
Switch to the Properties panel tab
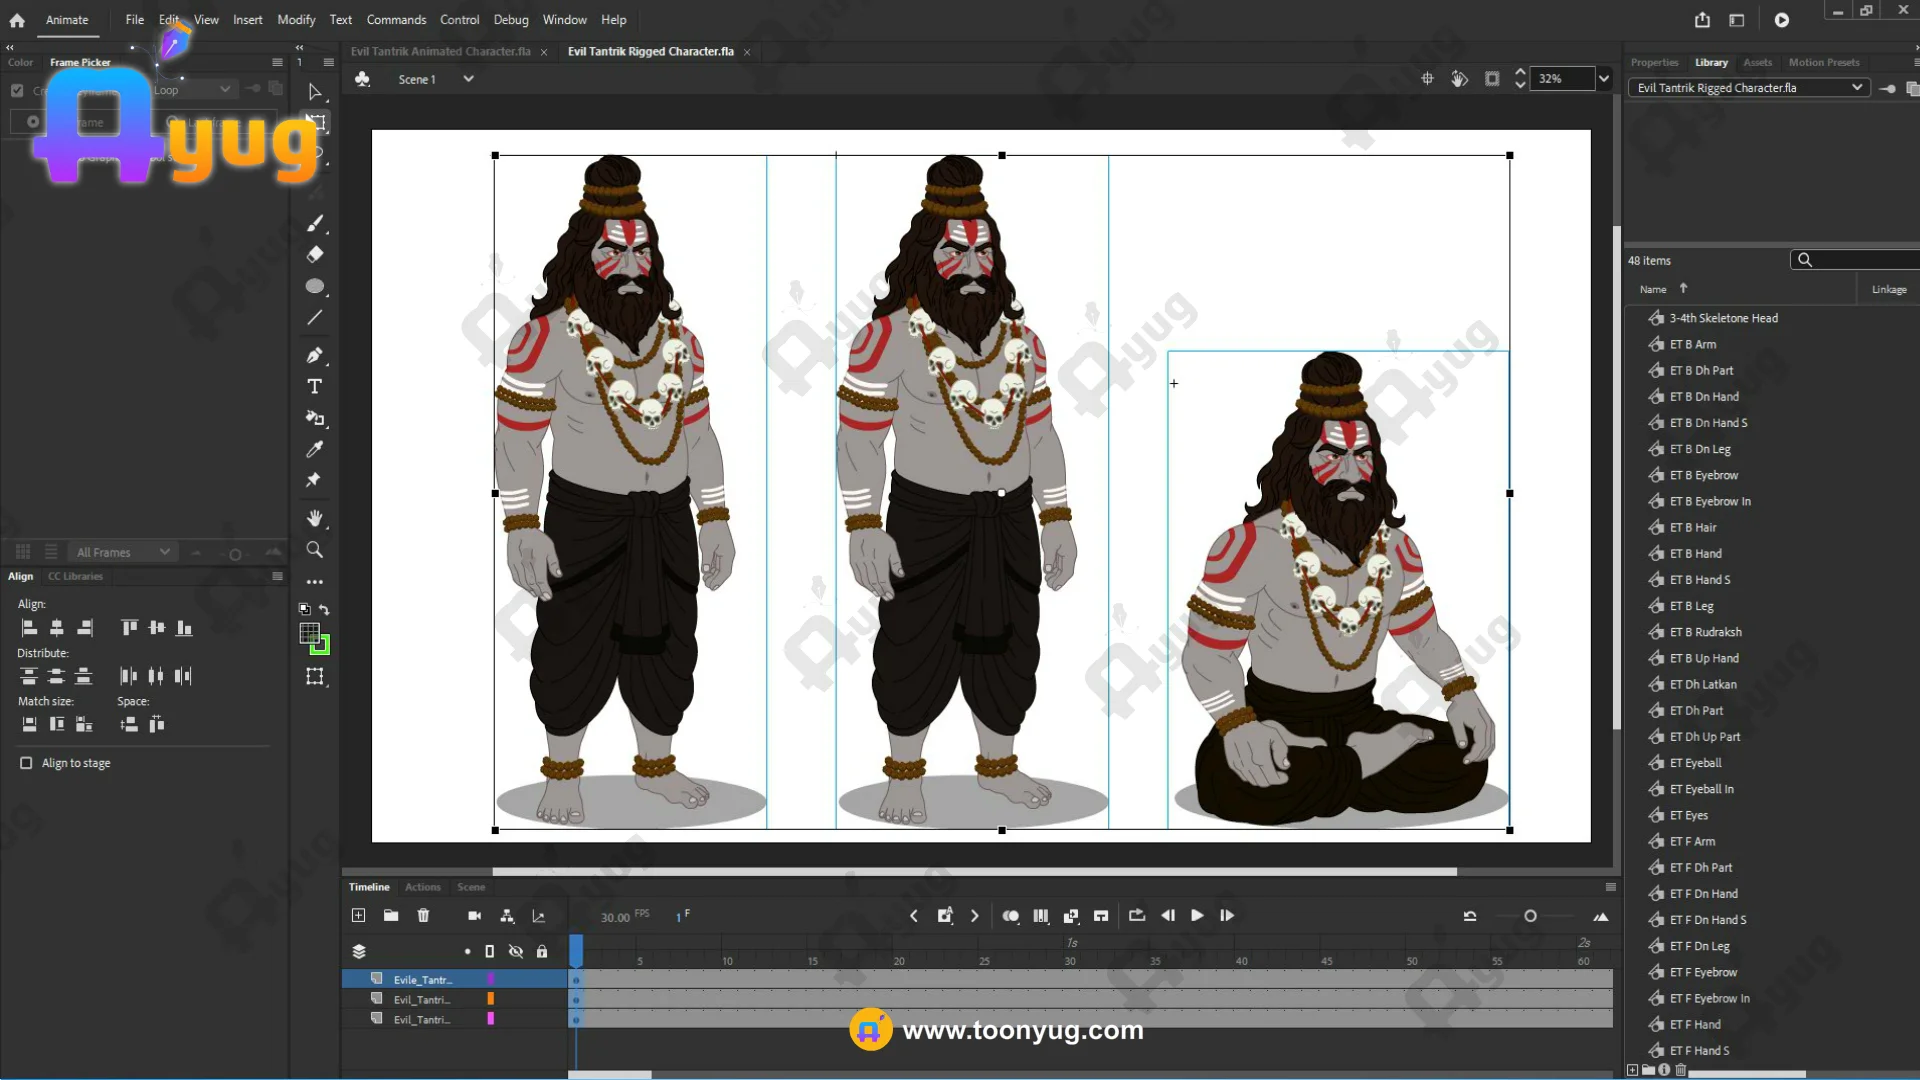[1654, 62]
